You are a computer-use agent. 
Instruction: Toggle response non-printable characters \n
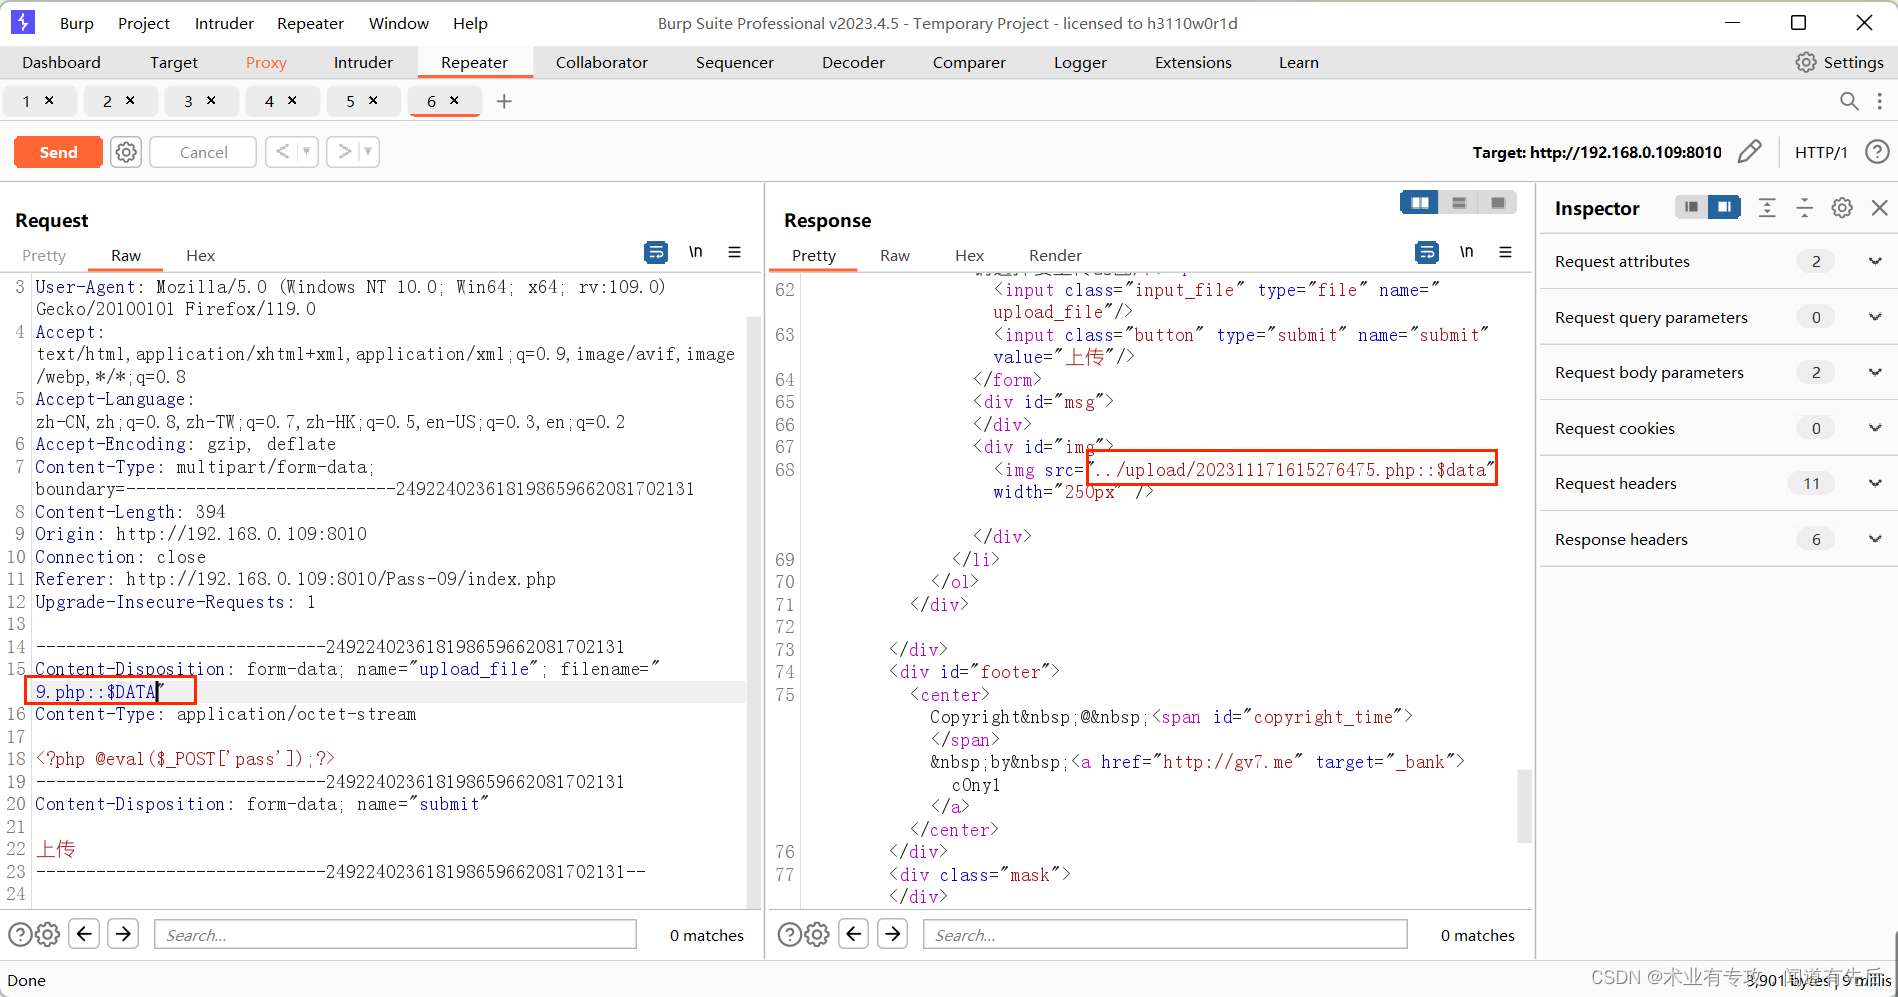(1466, 252)
